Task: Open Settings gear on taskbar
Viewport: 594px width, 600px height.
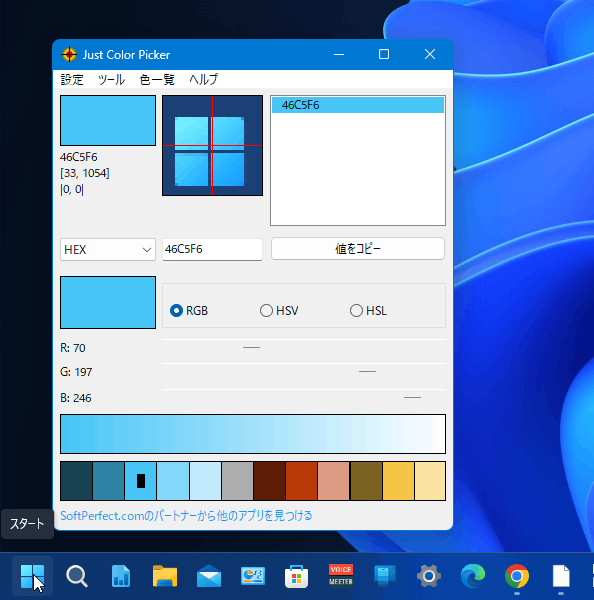Action: (429, 576)
